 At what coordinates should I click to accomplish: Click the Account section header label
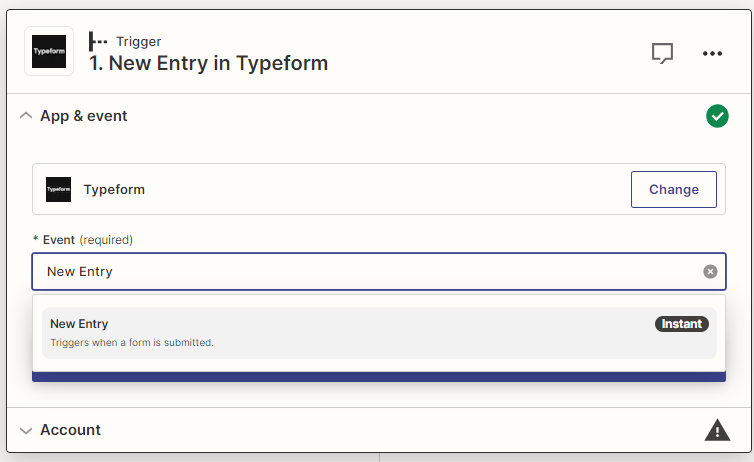coord(70,430)
